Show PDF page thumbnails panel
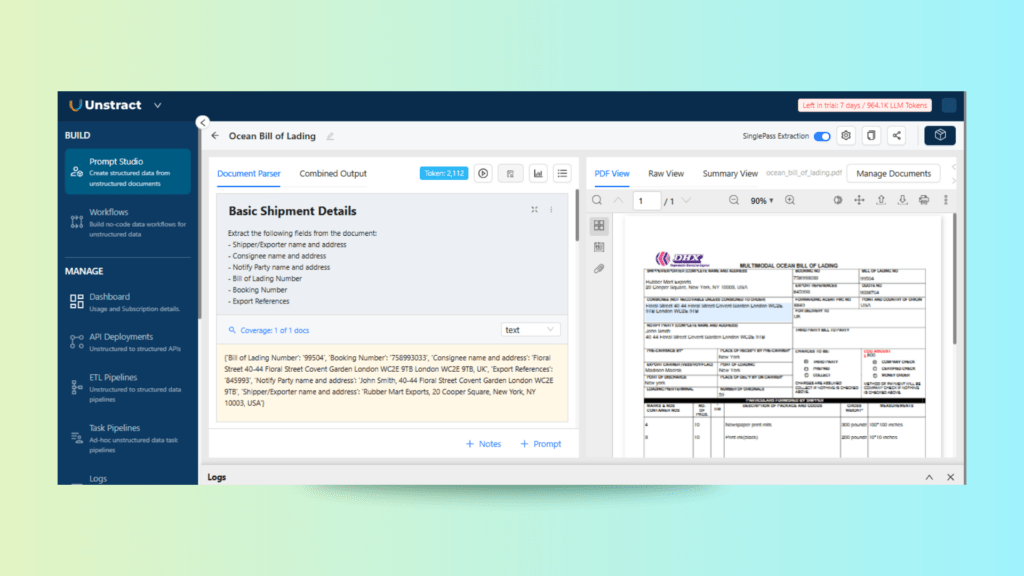1024x576 pixels. (599, 226)
